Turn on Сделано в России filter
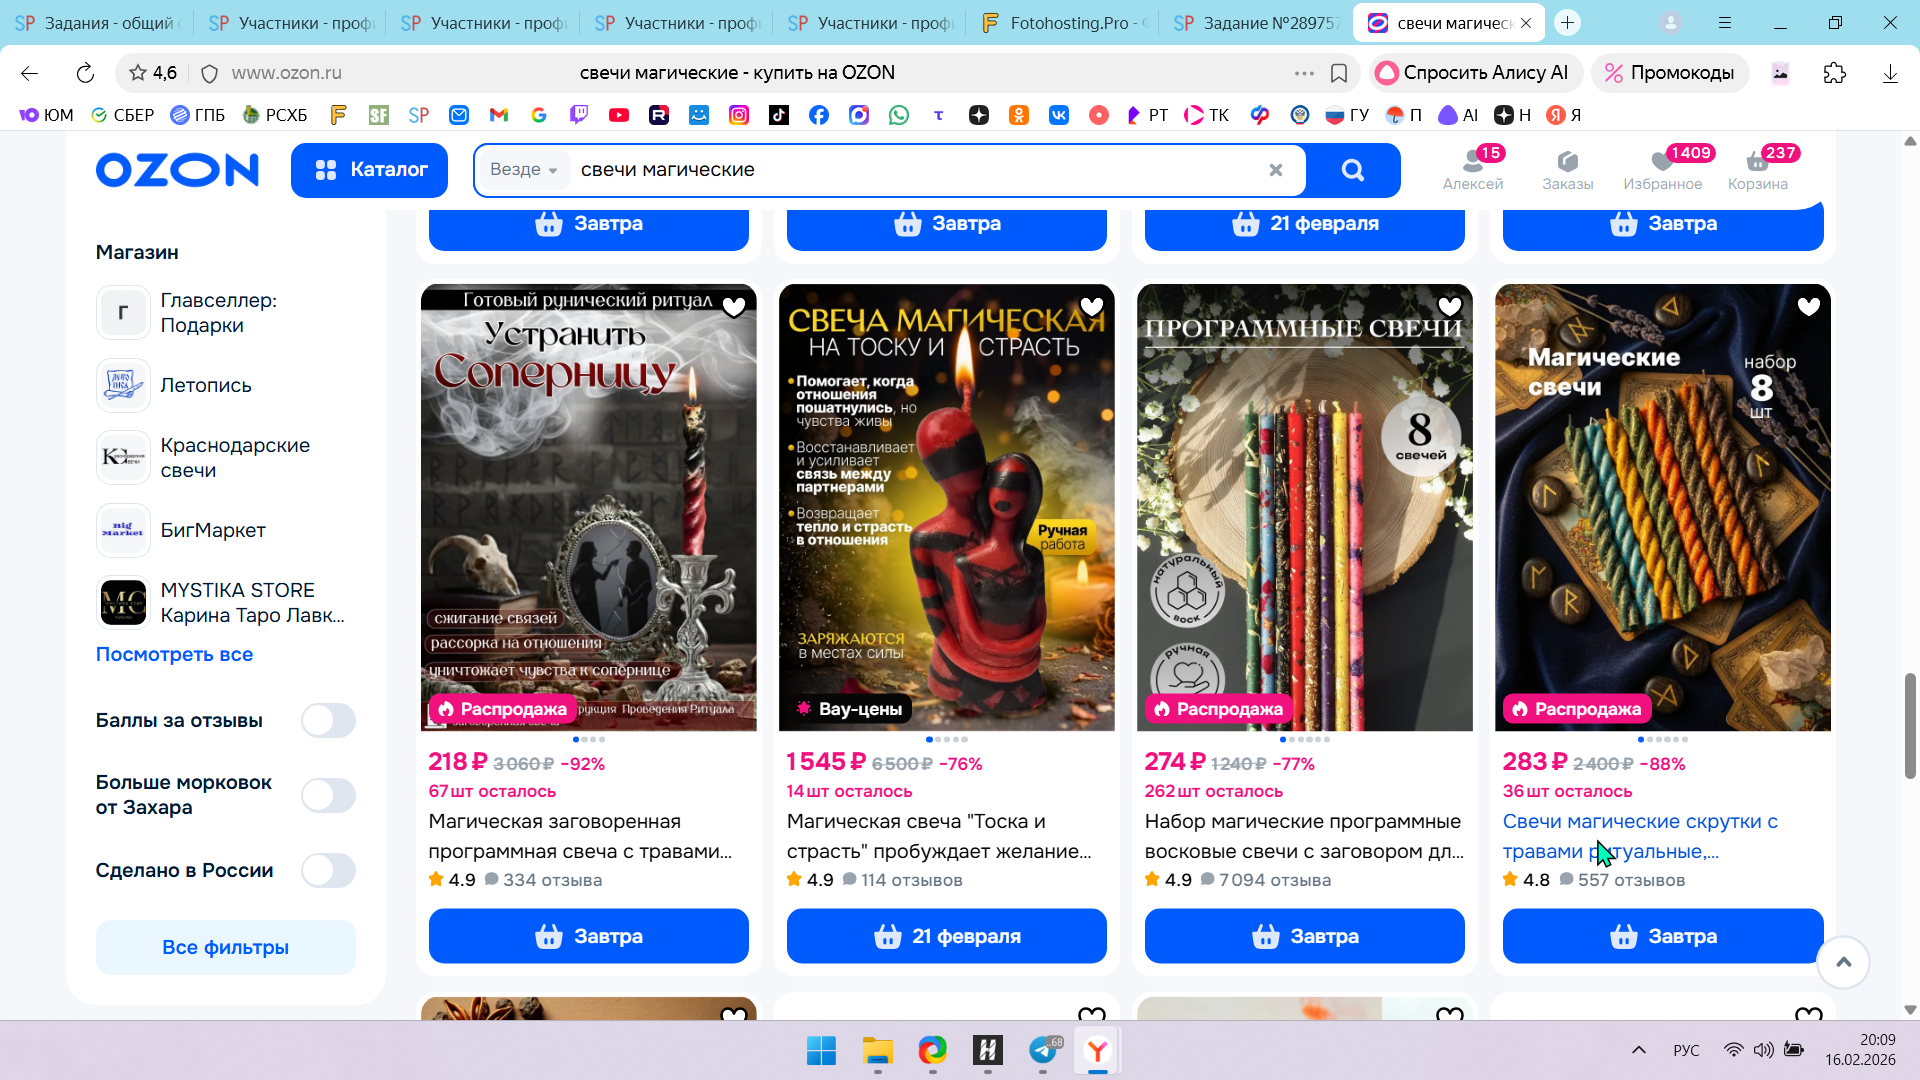1920x1080 pixels. pos(328,870)
